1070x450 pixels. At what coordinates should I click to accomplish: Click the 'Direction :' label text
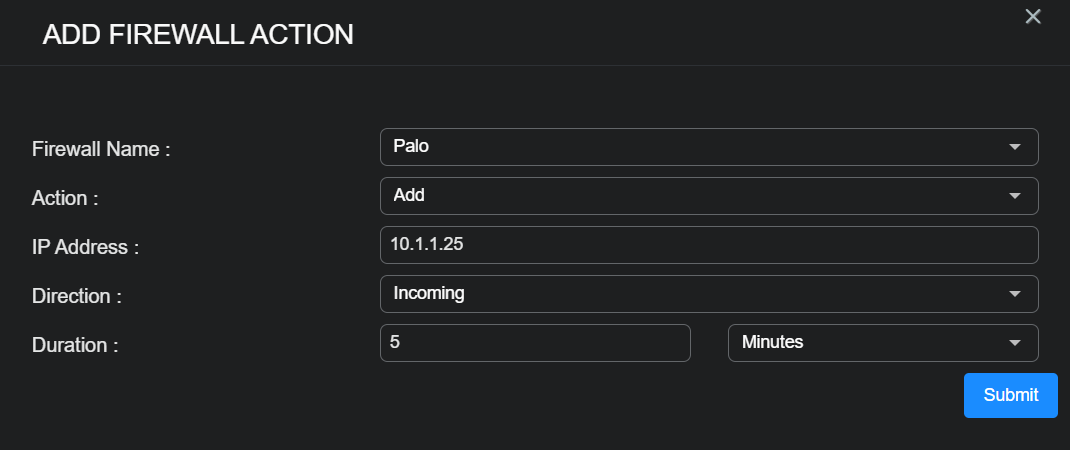point(78,297)
